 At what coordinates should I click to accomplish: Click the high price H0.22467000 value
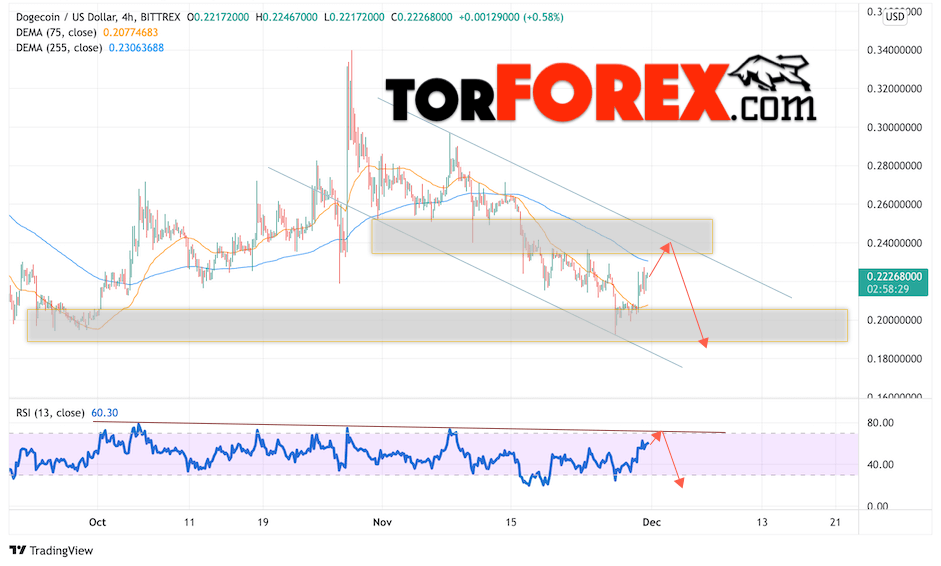pos(286,17)
